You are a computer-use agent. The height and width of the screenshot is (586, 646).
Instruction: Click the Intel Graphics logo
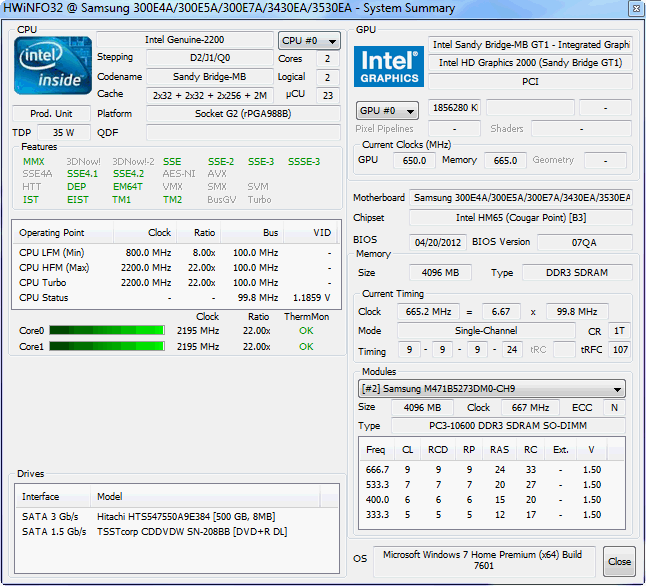point(389,66)
